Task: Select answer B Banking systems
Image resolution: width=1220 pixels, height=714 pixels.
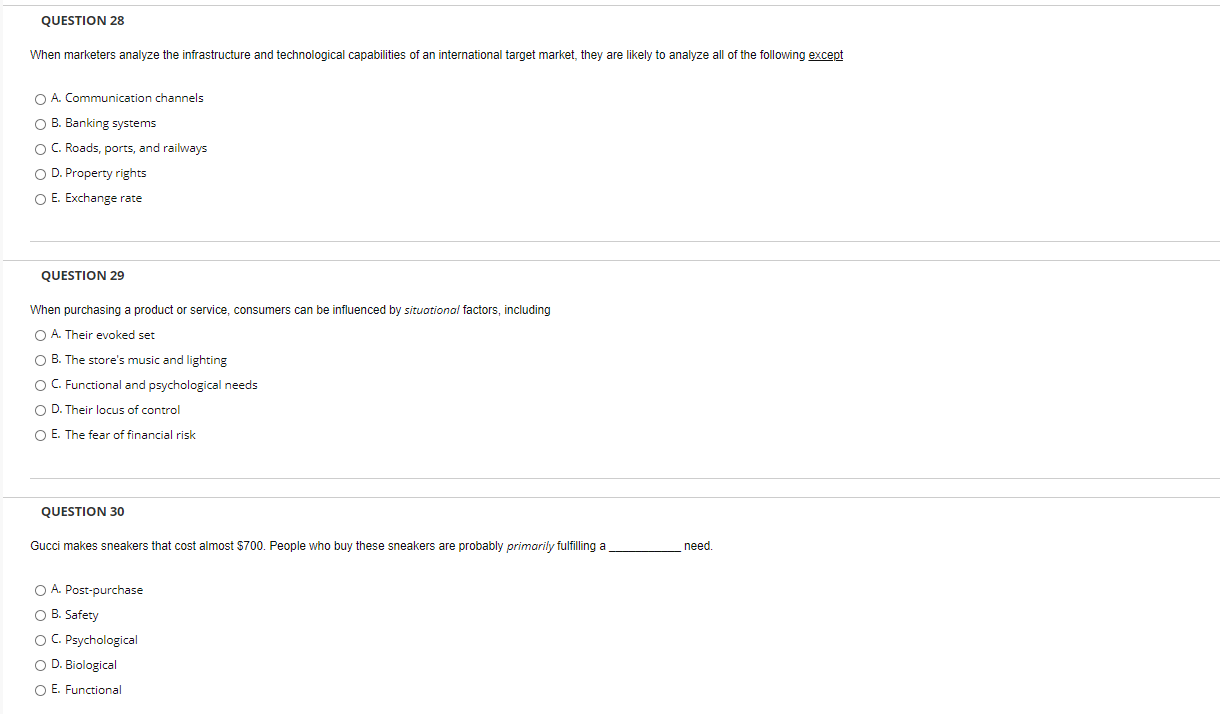Action: click(40, 123)
